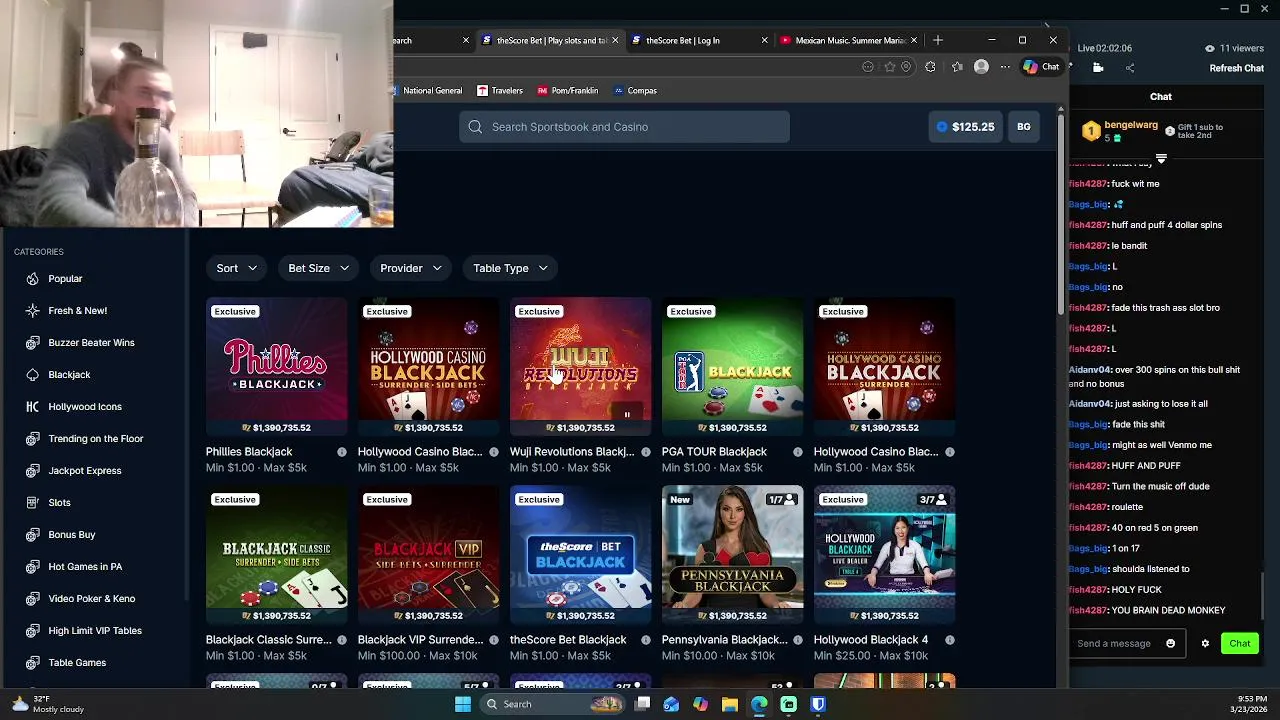Screen dimensions: 1280x720
Task: Show info for Blackjack Classic Surrender
Action: pos(342,640)
